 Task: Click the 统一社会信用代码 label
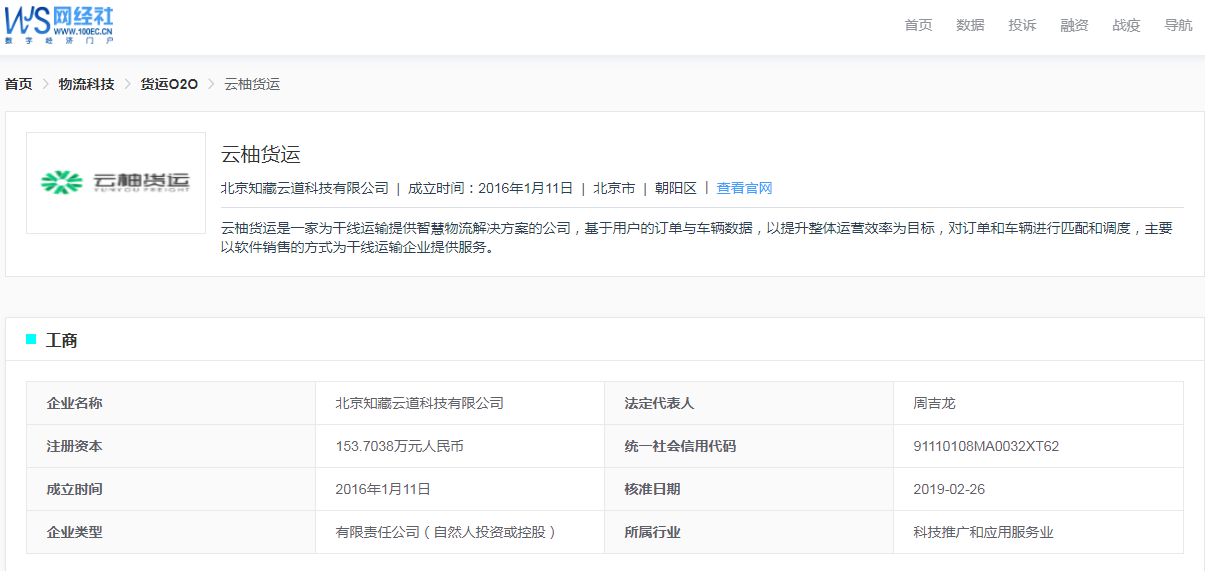(x=680, y=446)
